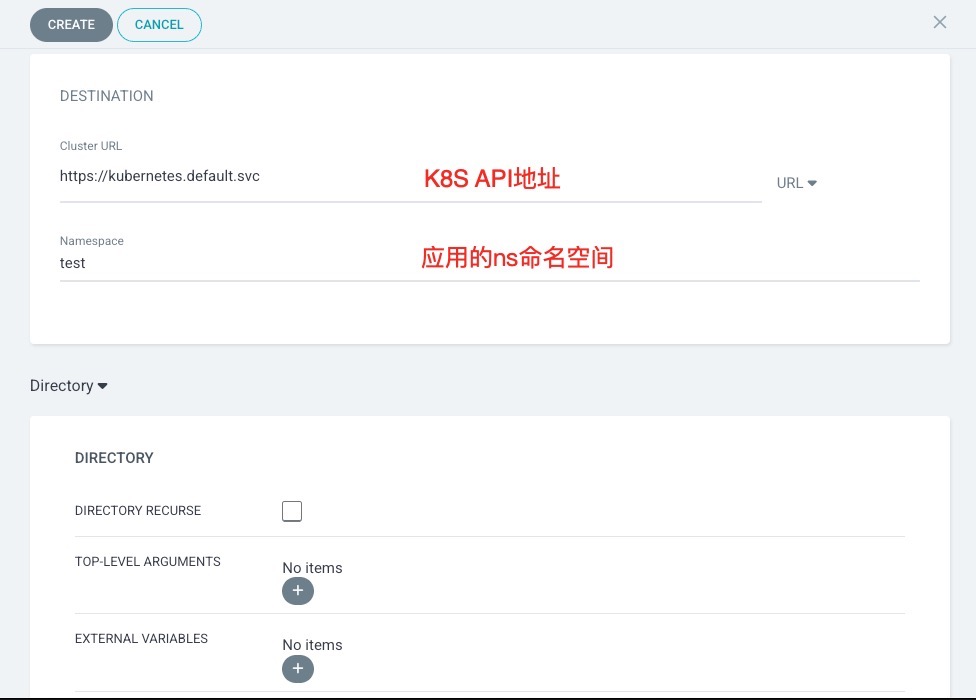Click the DESTINATION section heading
Image resolution: width=976 pixels, height=700 pixels.
point(107,97)
